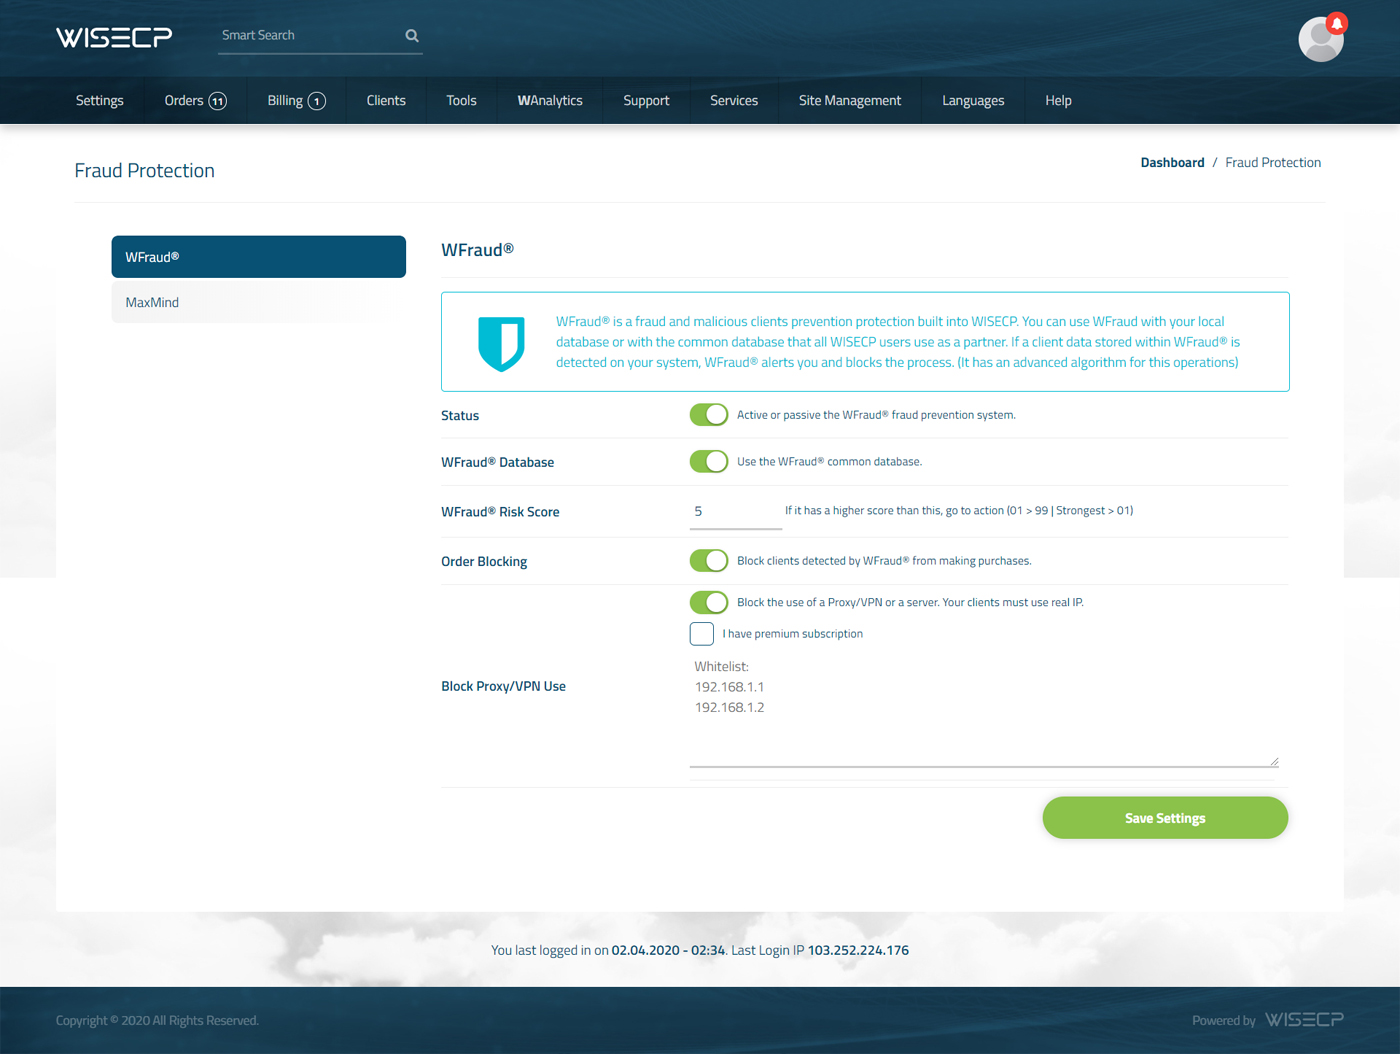This screenshot has width=1400, height=1054.
Task: Click the Order Blocking label
Action: (x=484, y=562)
